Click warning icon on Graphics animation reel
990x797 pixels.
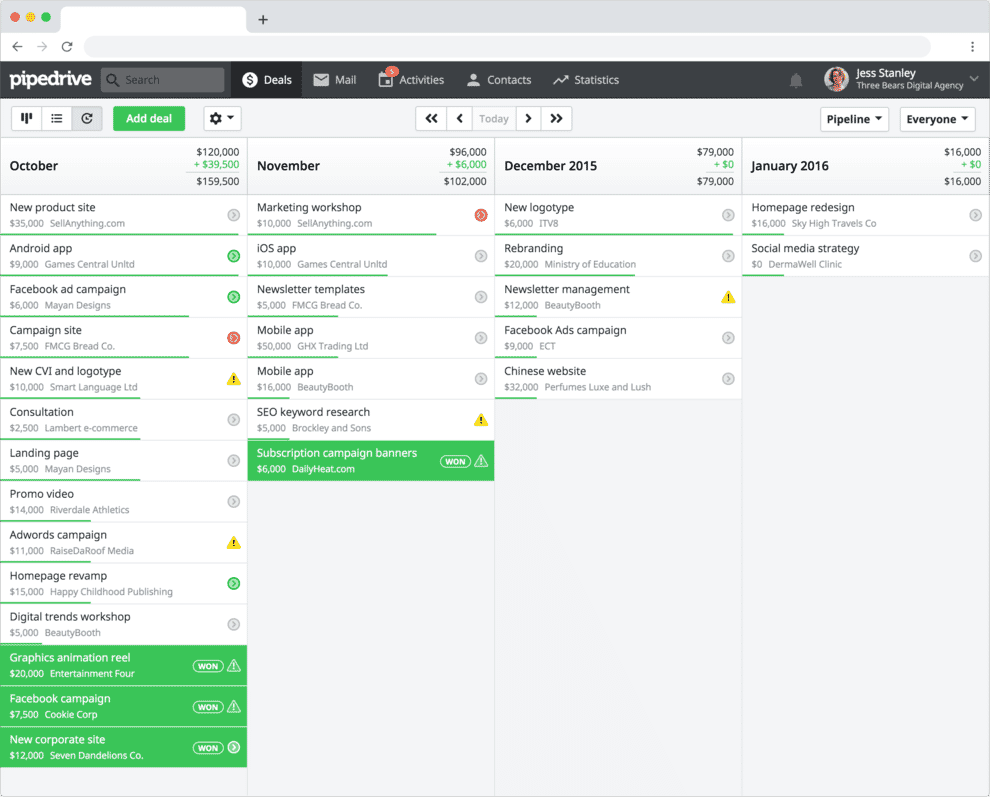[234, 665]
